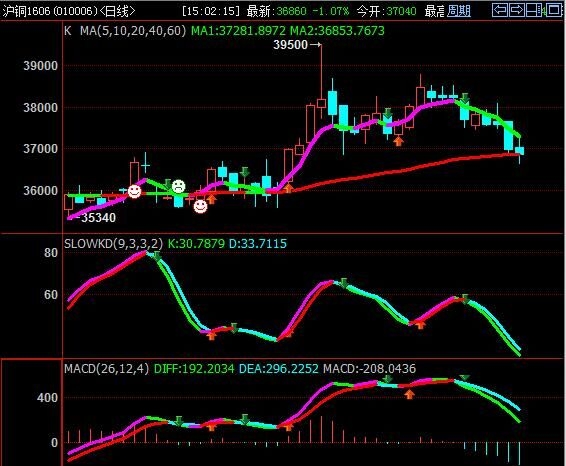Click the latest price 36860 readout
Screen dimensions: 566x466
291,11
